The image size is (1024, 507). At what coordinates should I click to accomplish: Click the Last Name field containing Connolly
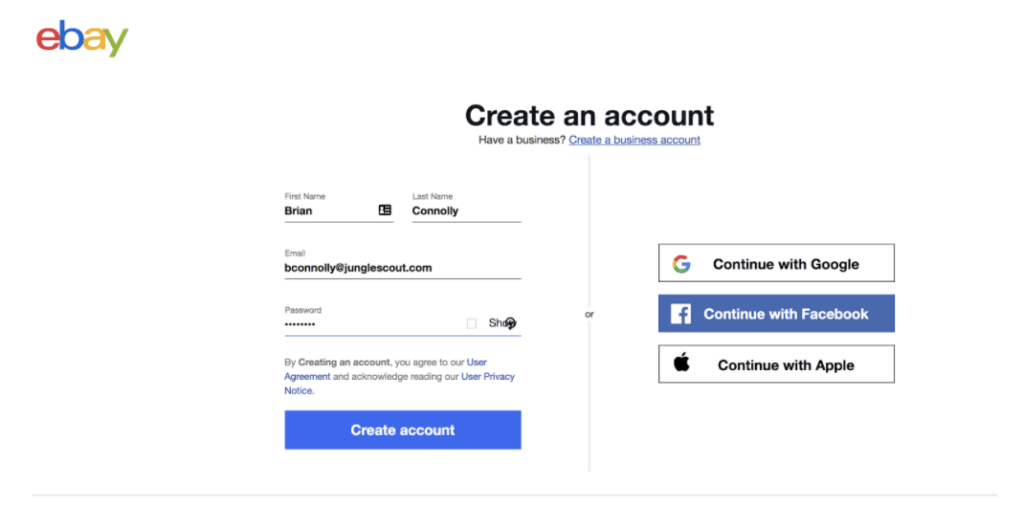pos(466,211)
